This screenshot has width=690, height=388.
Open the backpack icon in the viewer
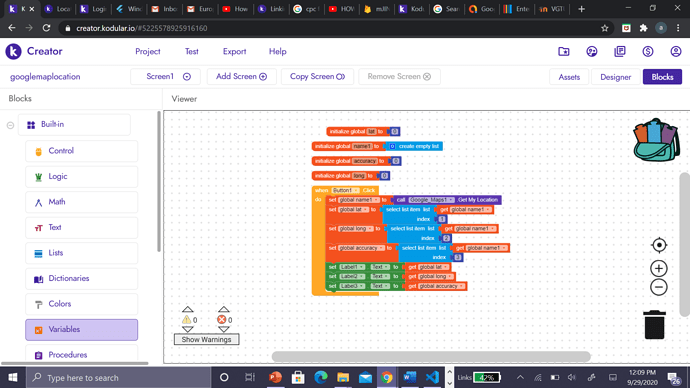pos(656,140)
